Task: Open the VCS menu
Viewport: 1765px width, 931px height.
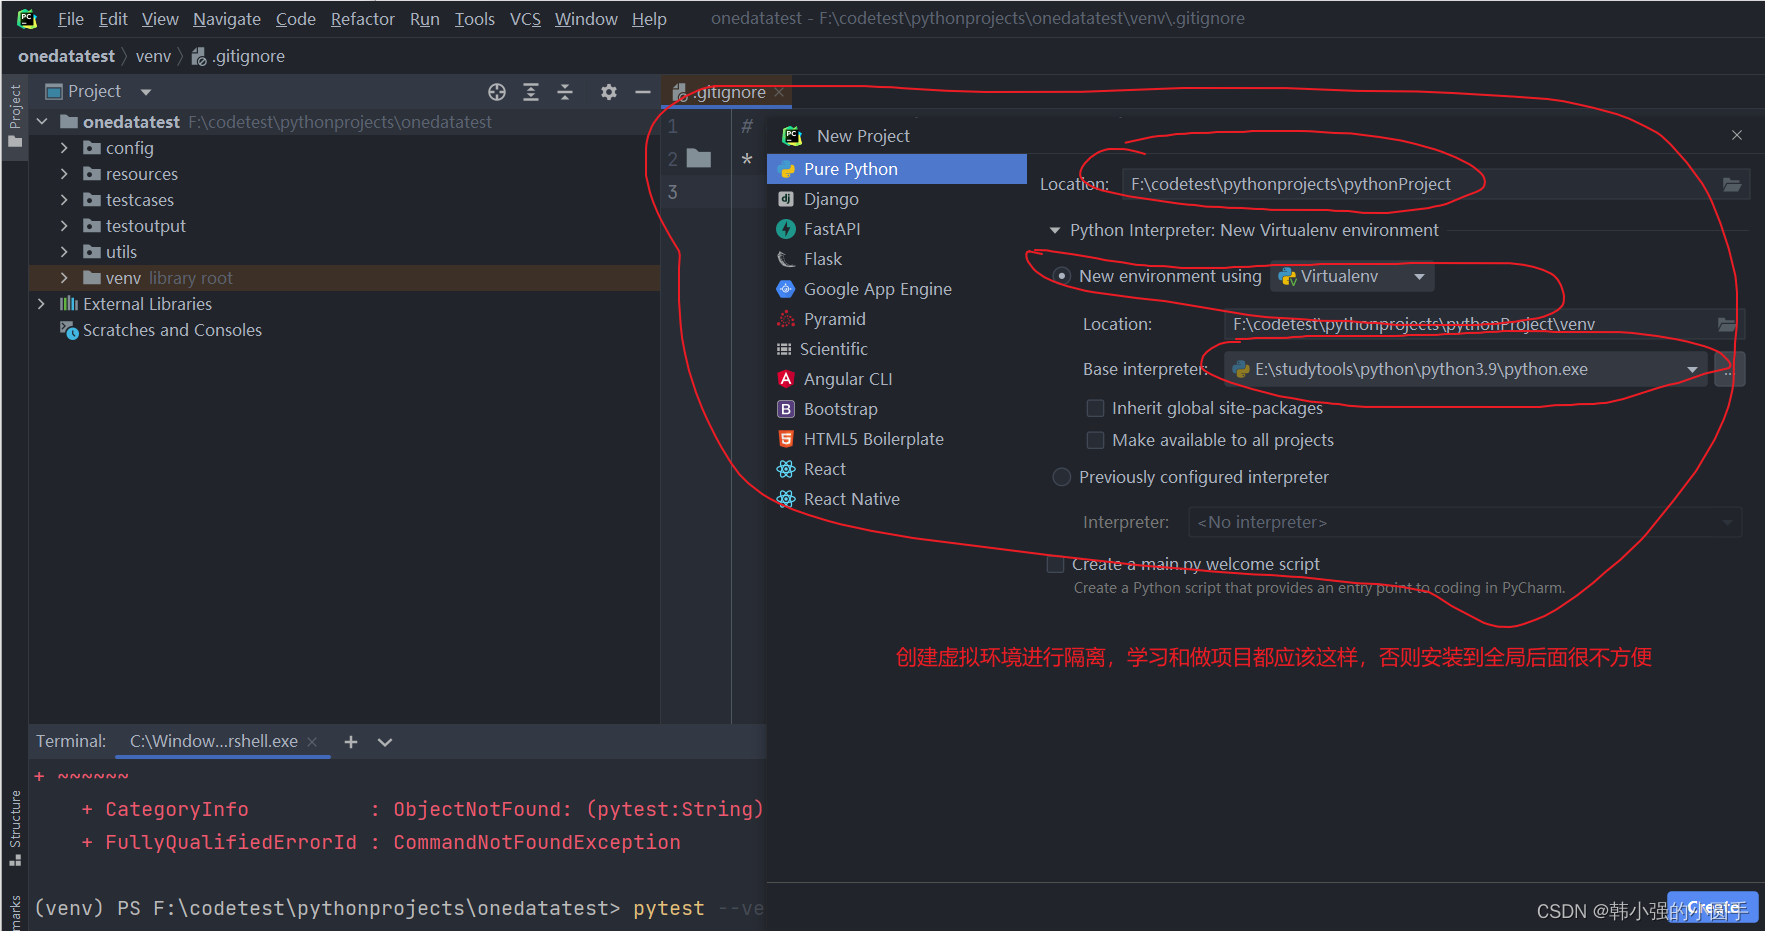Action: (525, 19)
